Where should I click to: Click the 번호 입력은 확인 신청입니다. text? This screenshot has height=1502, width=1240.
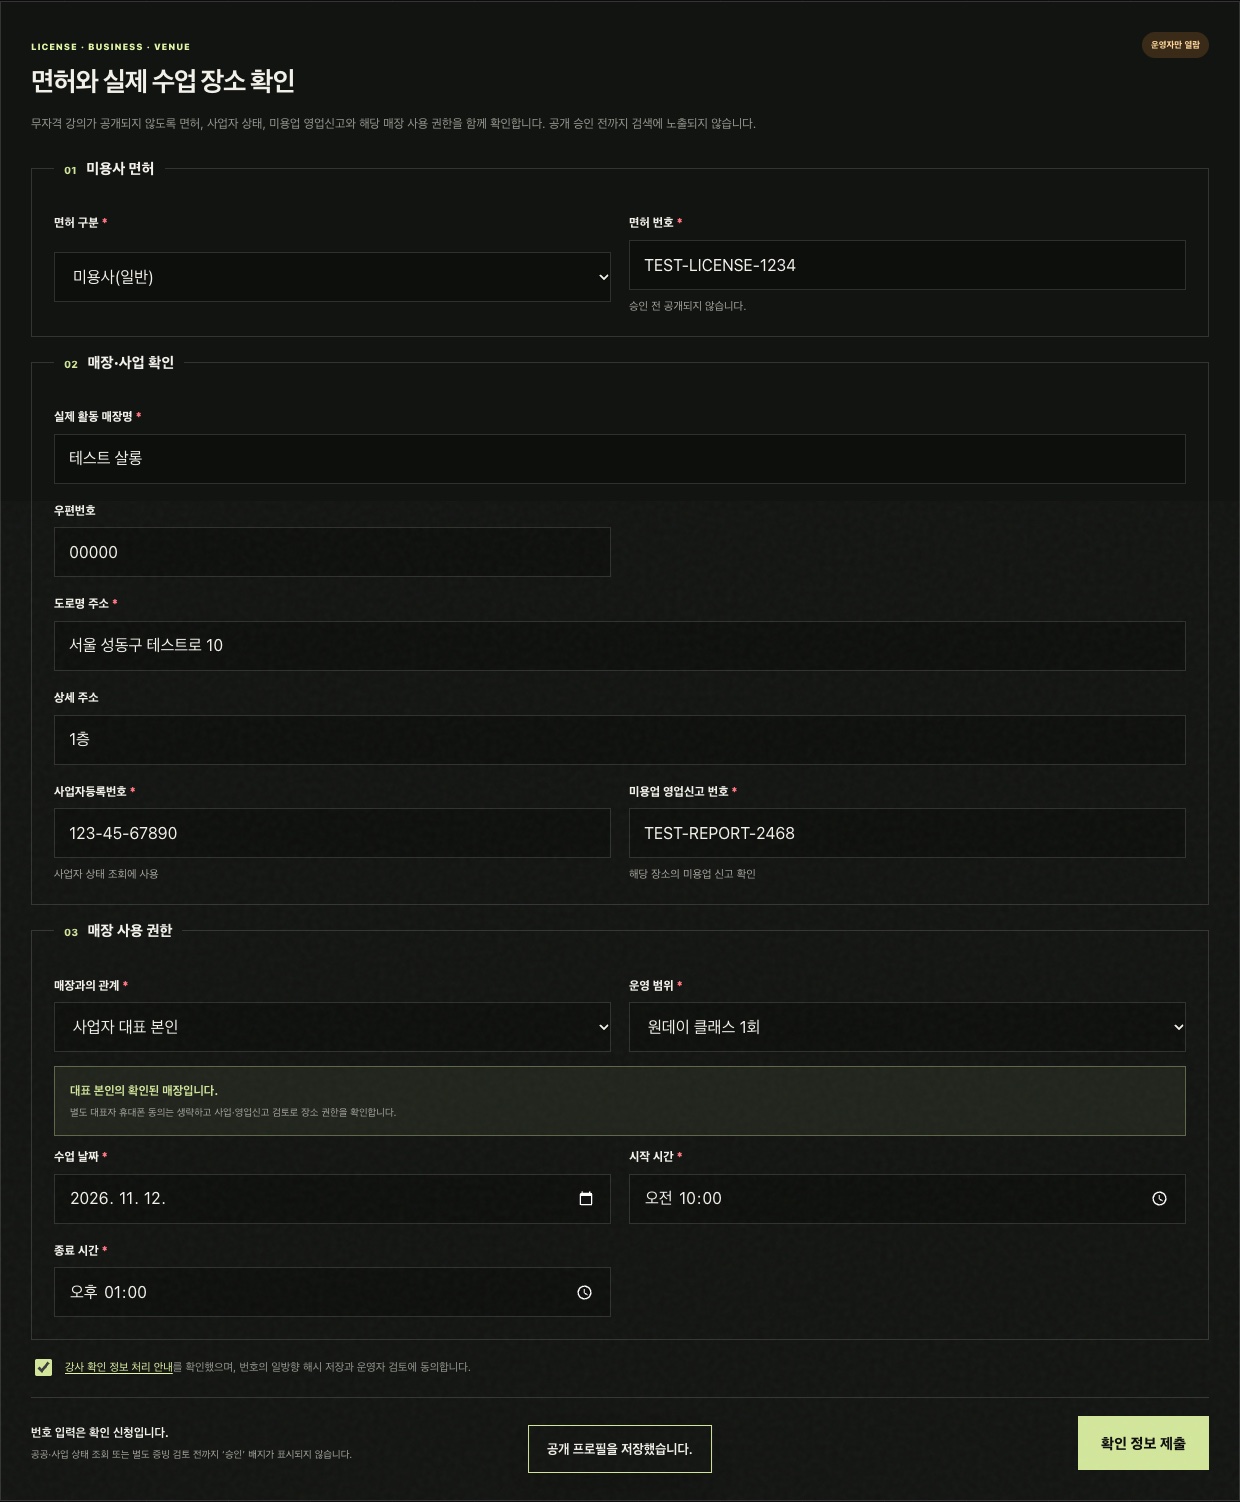coord(99,1433)
